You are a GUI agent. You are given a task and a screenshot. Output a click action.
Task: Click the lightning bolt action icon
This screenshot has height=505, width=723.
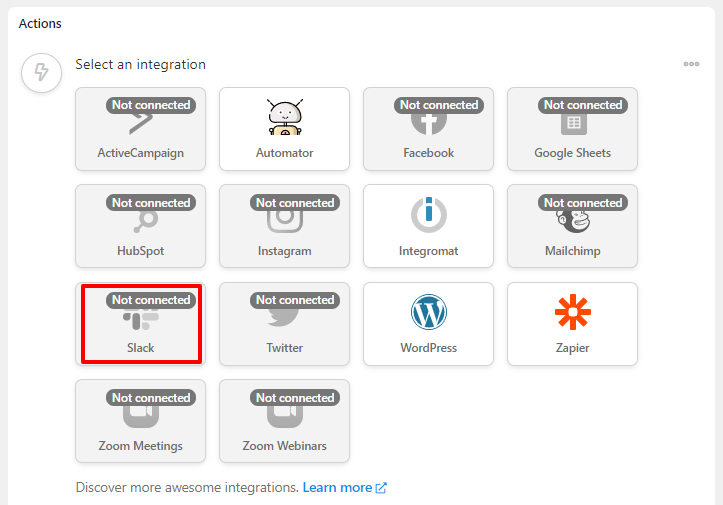click(41, 72)
